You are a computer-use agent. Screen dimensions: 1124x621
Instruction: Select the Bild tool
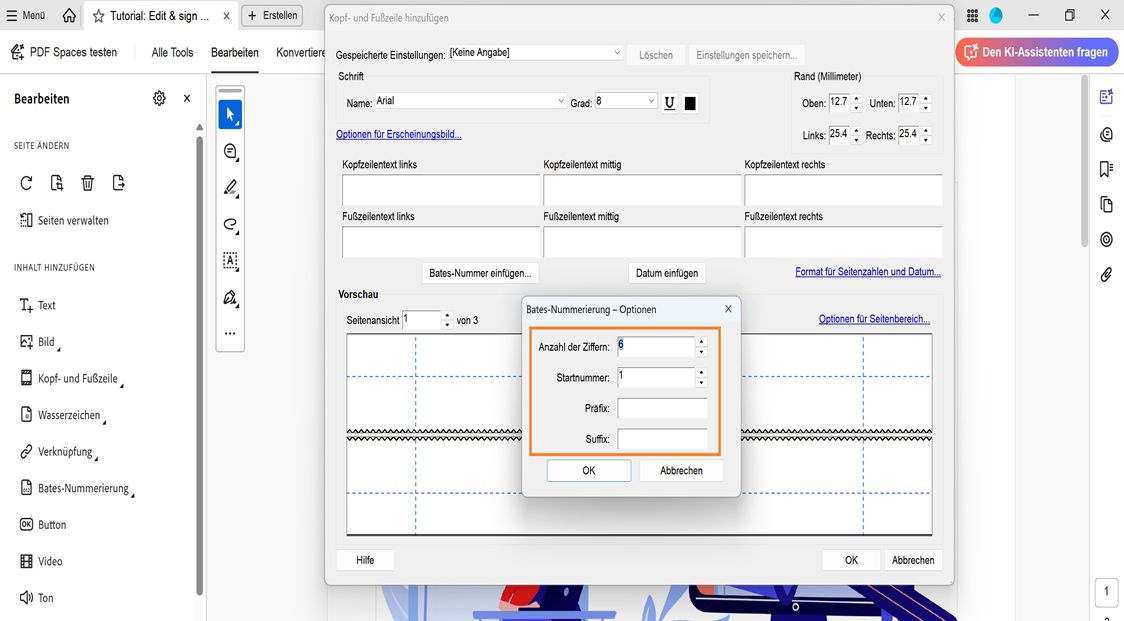(39, 342)
